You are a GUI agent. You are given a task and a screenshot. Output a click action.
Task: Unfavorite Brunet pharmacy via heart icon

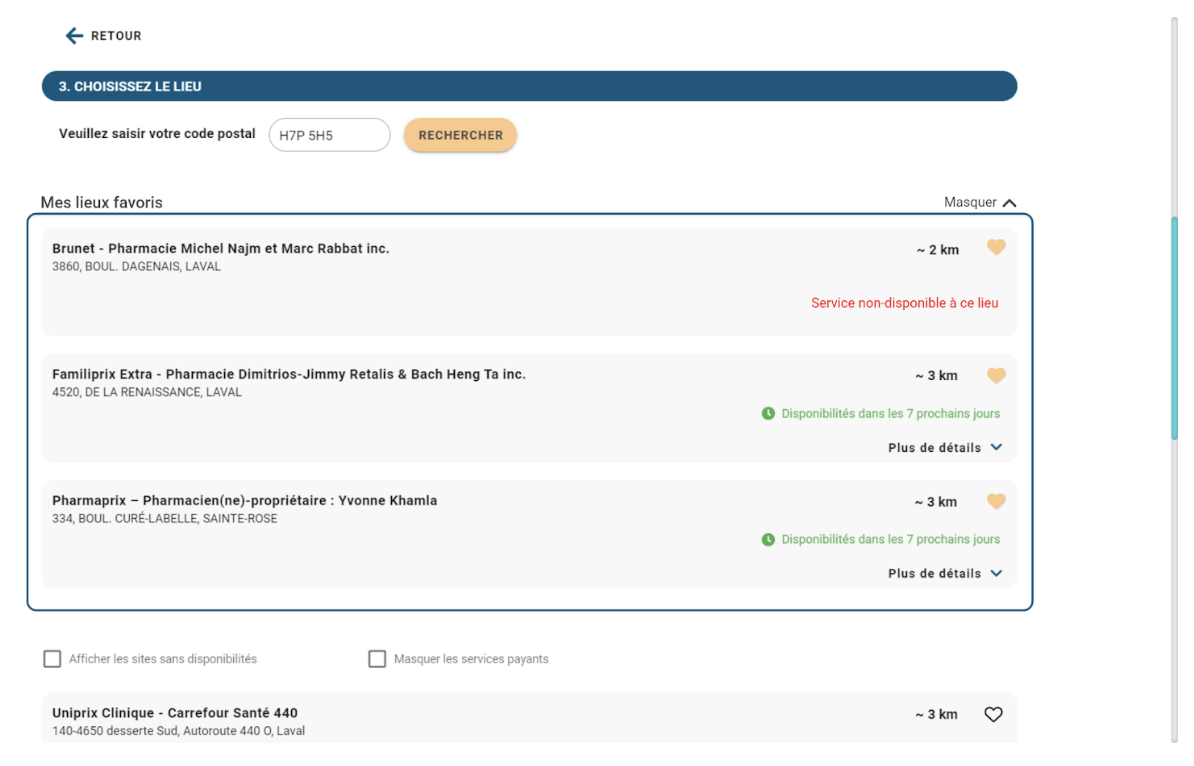click(996, 247)
